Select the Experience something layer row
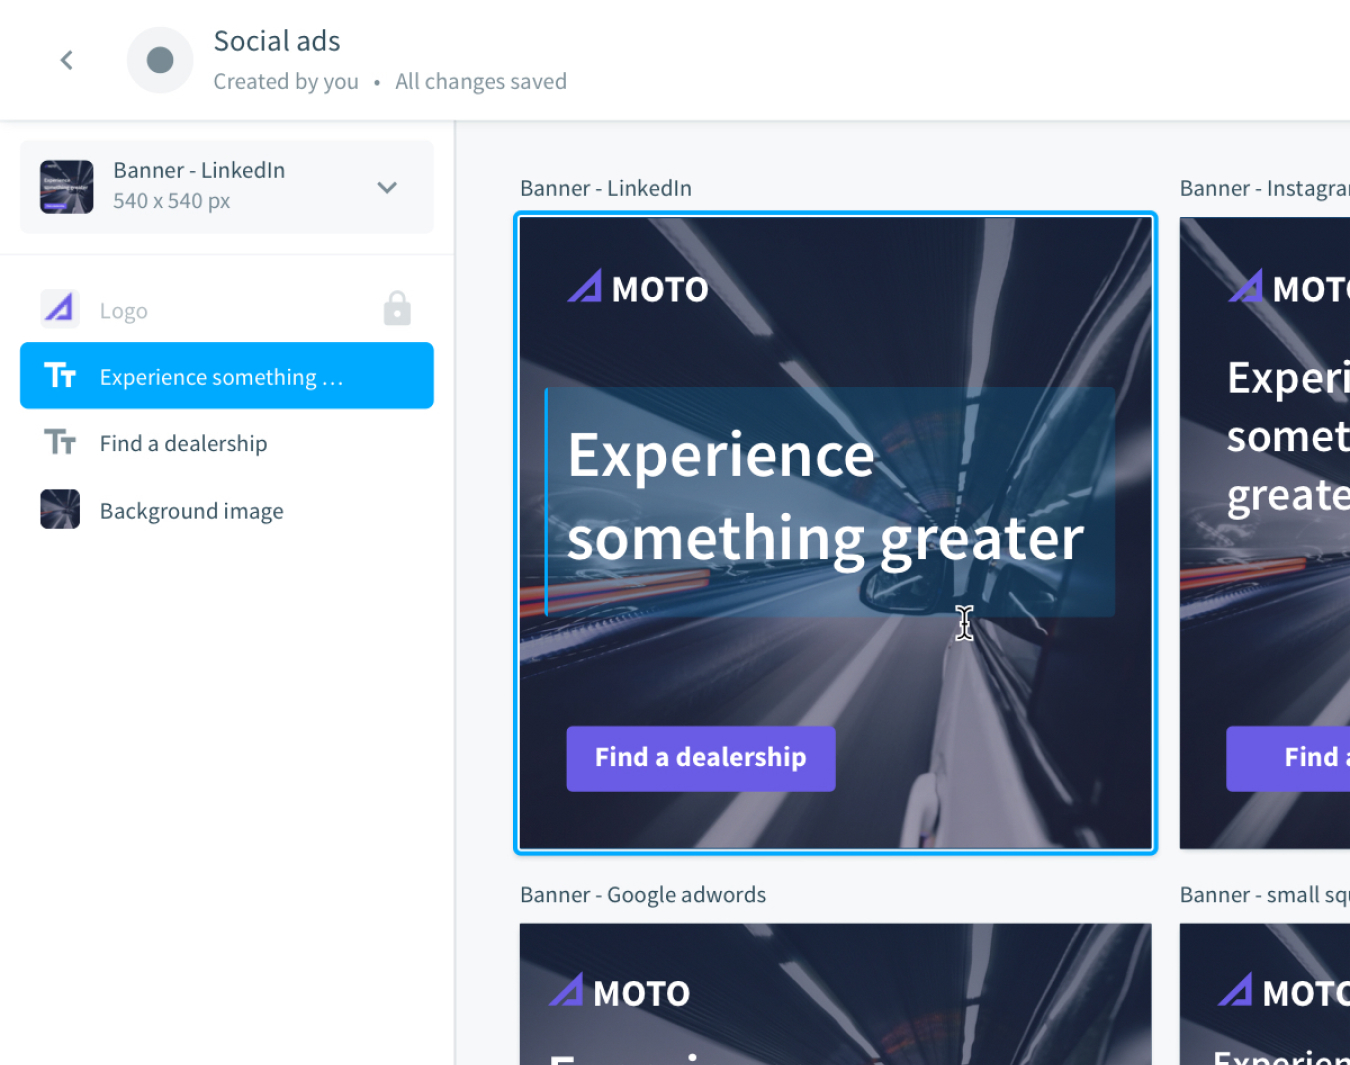This screenshot has height=1065, width=1350. coord(227,376)
